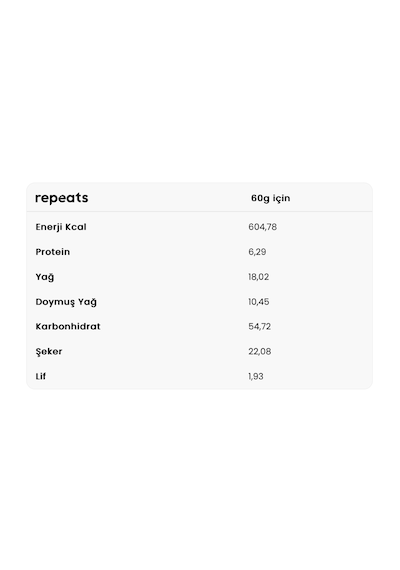
Task: Click the Şeker row label
Action: pos(49,352)
